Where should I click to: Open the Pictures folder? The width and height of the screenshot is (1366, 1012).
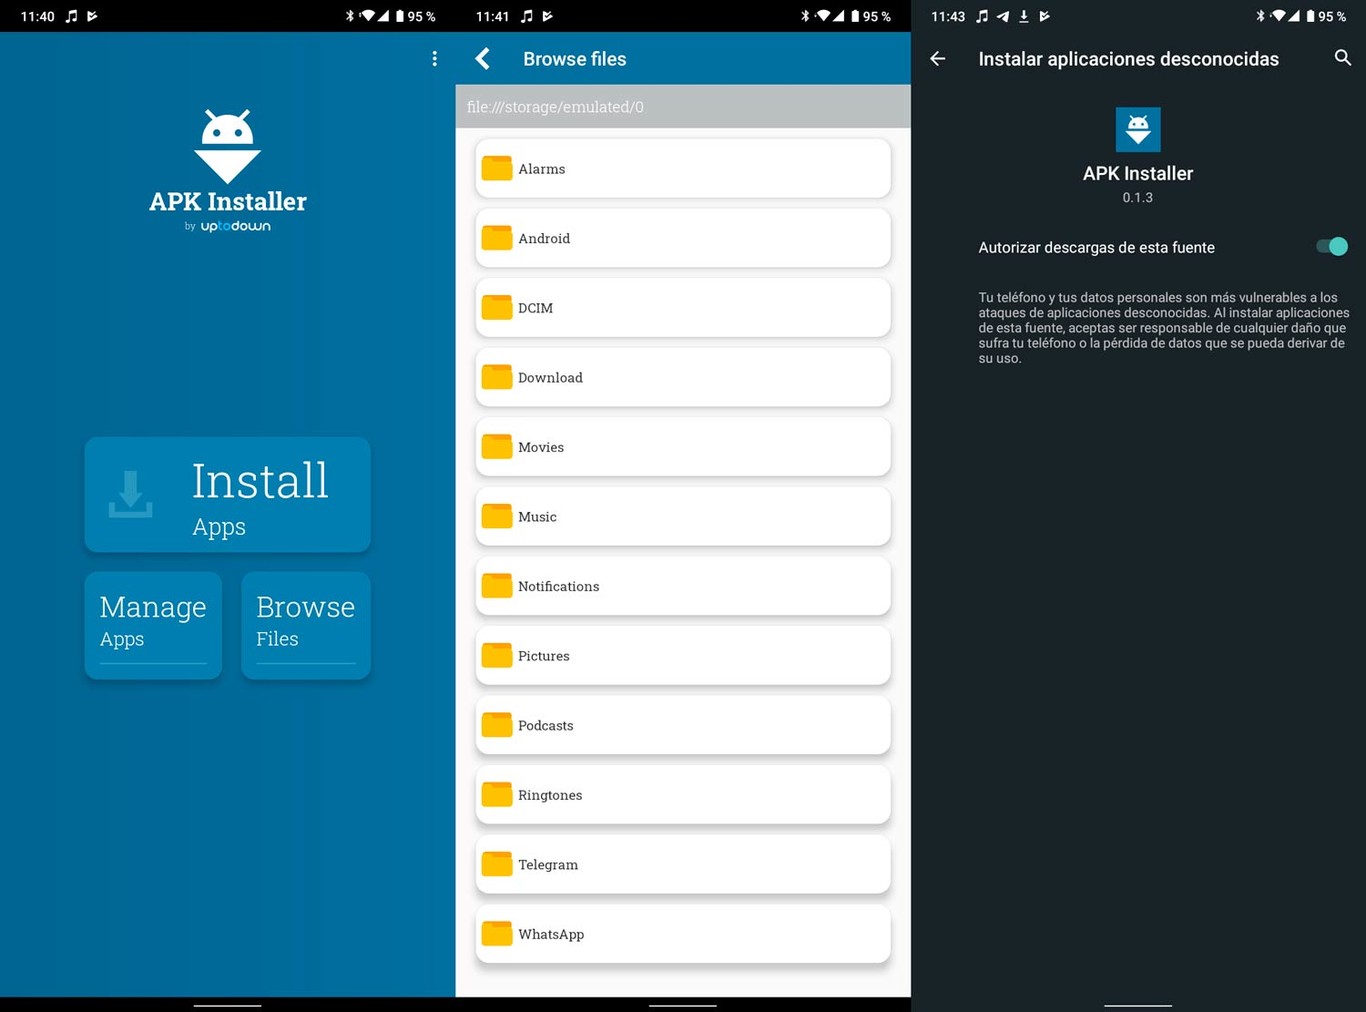pos(682,655)
